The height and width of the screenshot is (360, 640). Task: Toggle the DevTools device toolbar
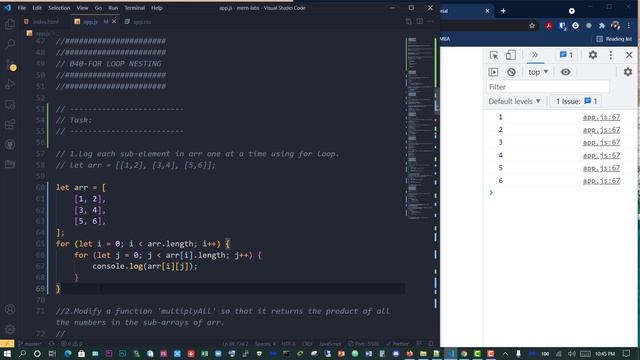point(511,55)
